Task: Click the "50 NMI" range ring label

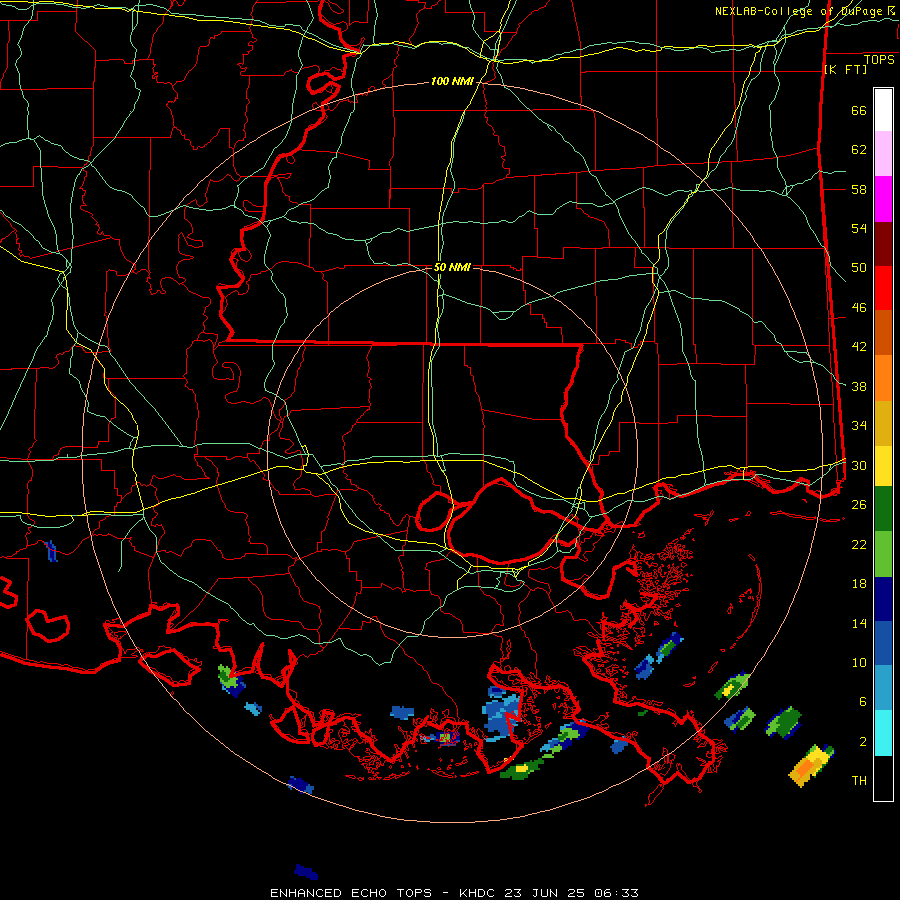Action: pyautogui.click(x=452, y=267)
